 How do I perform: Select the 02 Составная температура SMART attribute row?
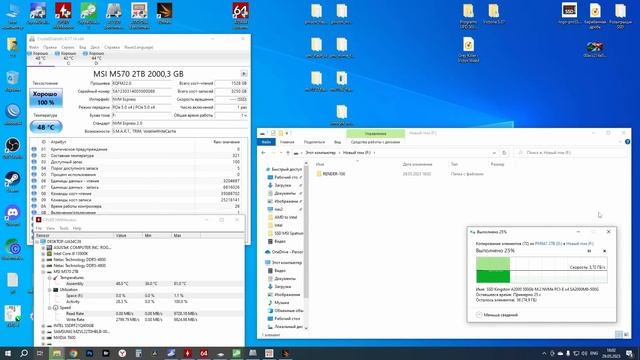[137, 156]
